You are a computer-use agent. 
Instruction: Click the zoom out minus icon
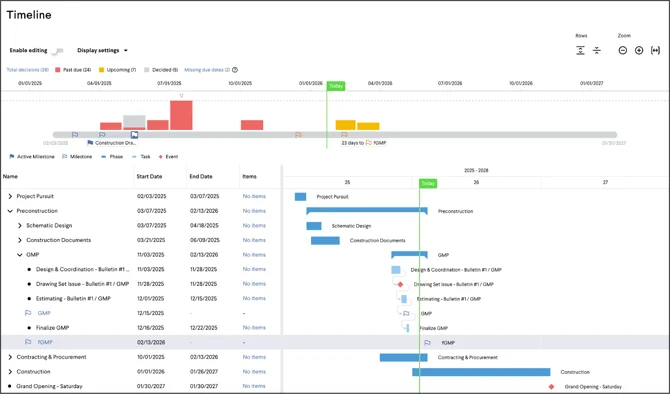[623, 50]
